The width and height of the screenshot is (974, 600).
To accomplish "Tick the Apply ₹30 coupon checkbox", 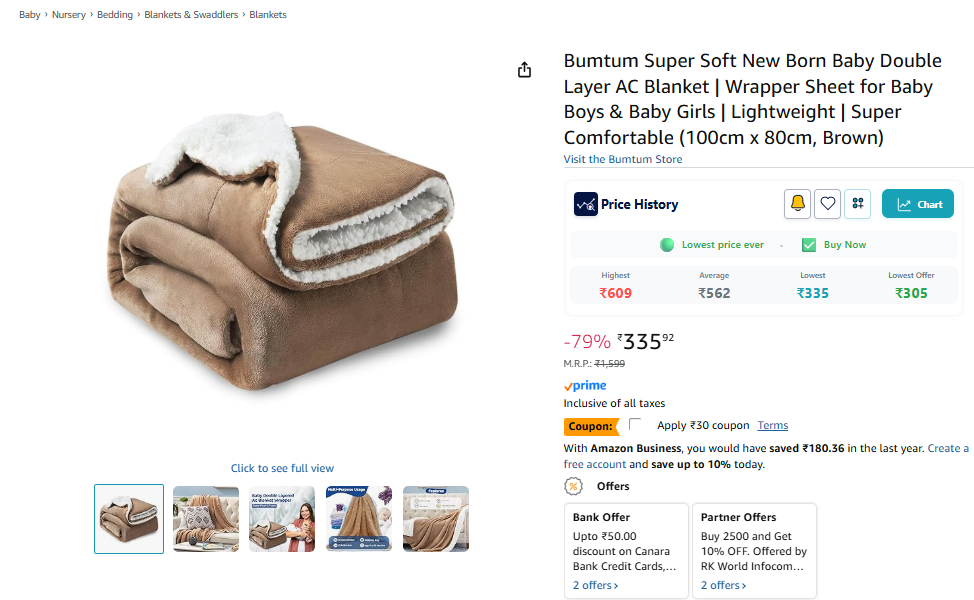I will tap(636, 425).
